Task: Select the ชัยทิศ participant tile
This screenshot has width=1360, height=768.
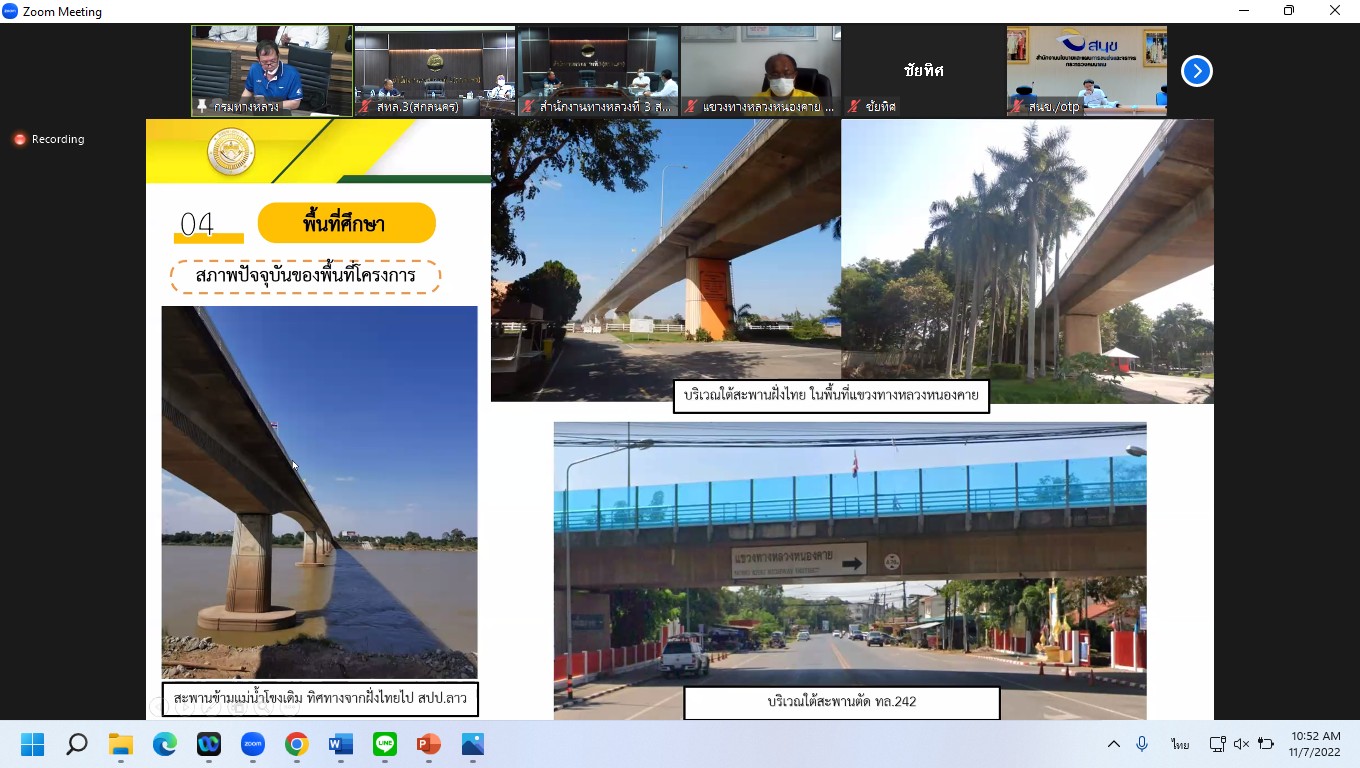Action: (923, 70)
